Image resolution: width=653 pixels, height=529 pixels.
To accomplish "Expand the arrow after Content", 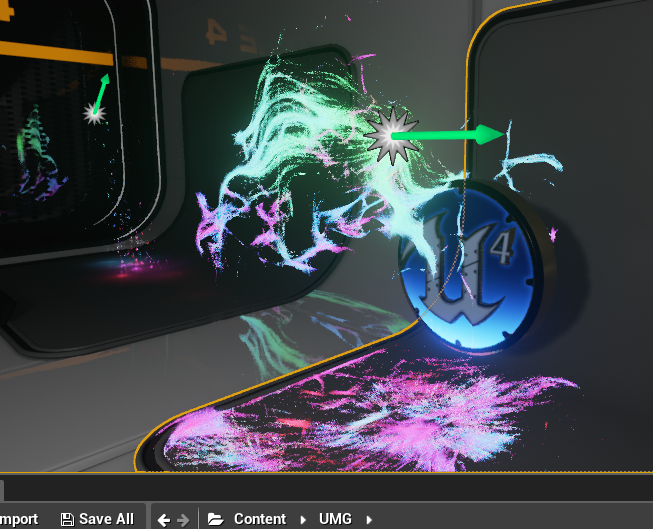I will pyautogui.click(x=303, y=520).
